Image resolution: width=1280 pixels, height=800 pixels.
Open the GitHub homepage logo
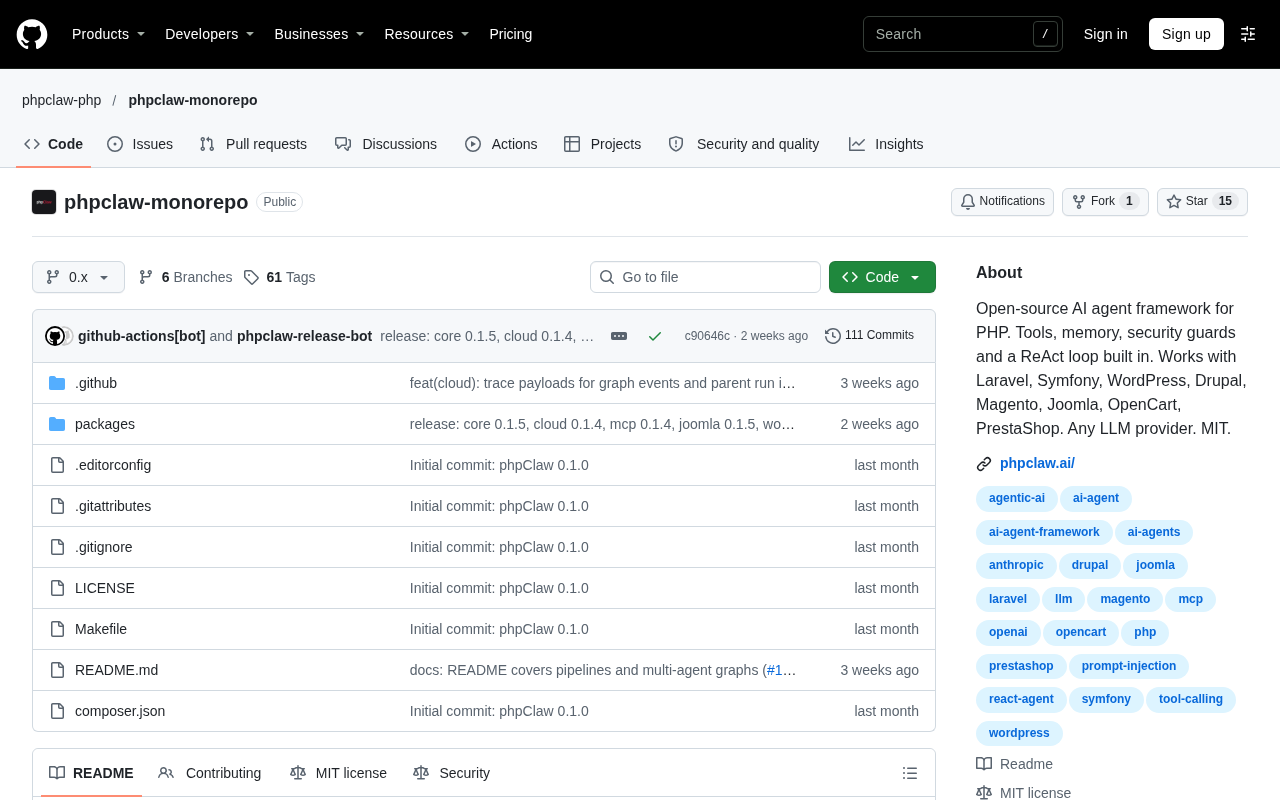(32, 34)
